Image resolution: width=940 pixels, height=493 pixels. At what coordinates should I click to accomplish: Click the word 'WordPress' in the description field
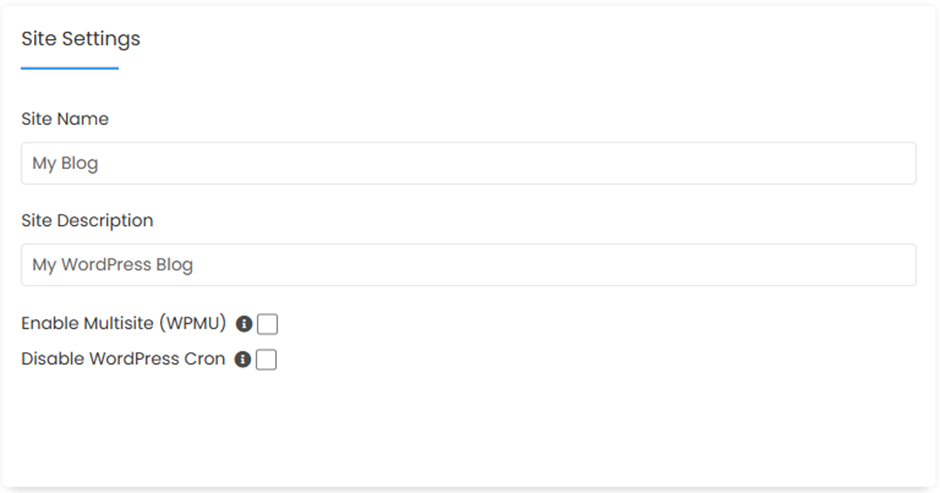coord(106,264)
